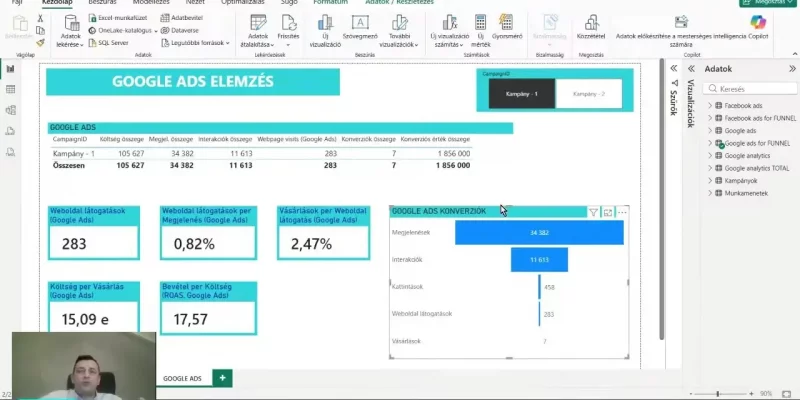Import from Excel-munkafüzet
Image resolution: width=800 pixels, height=400 pixels.
tap(118, 18)
